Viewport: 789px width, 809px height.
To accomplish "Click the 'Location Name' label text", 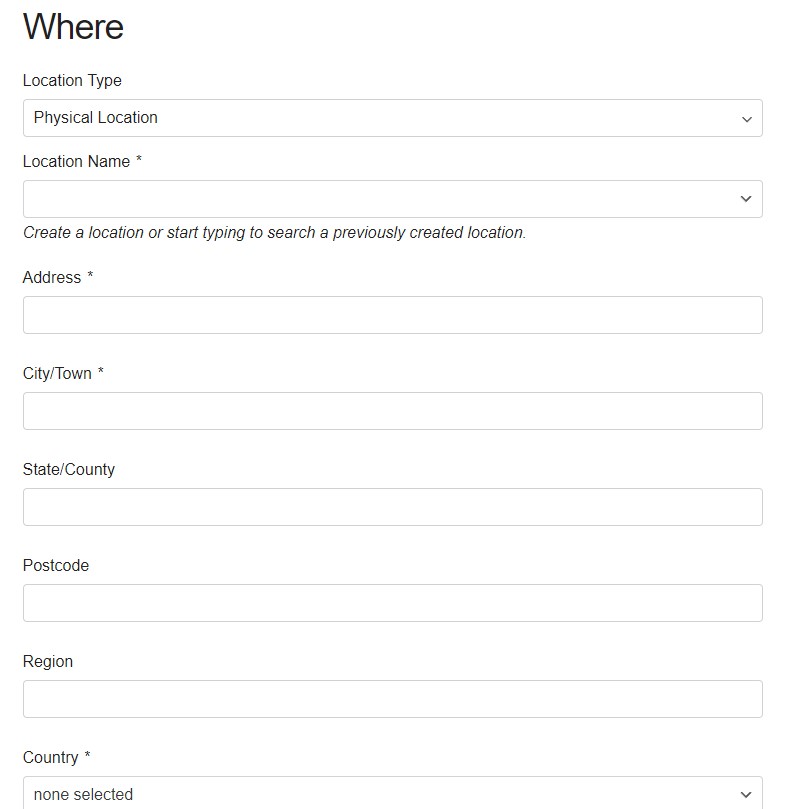I will click(x=76, y=162).
